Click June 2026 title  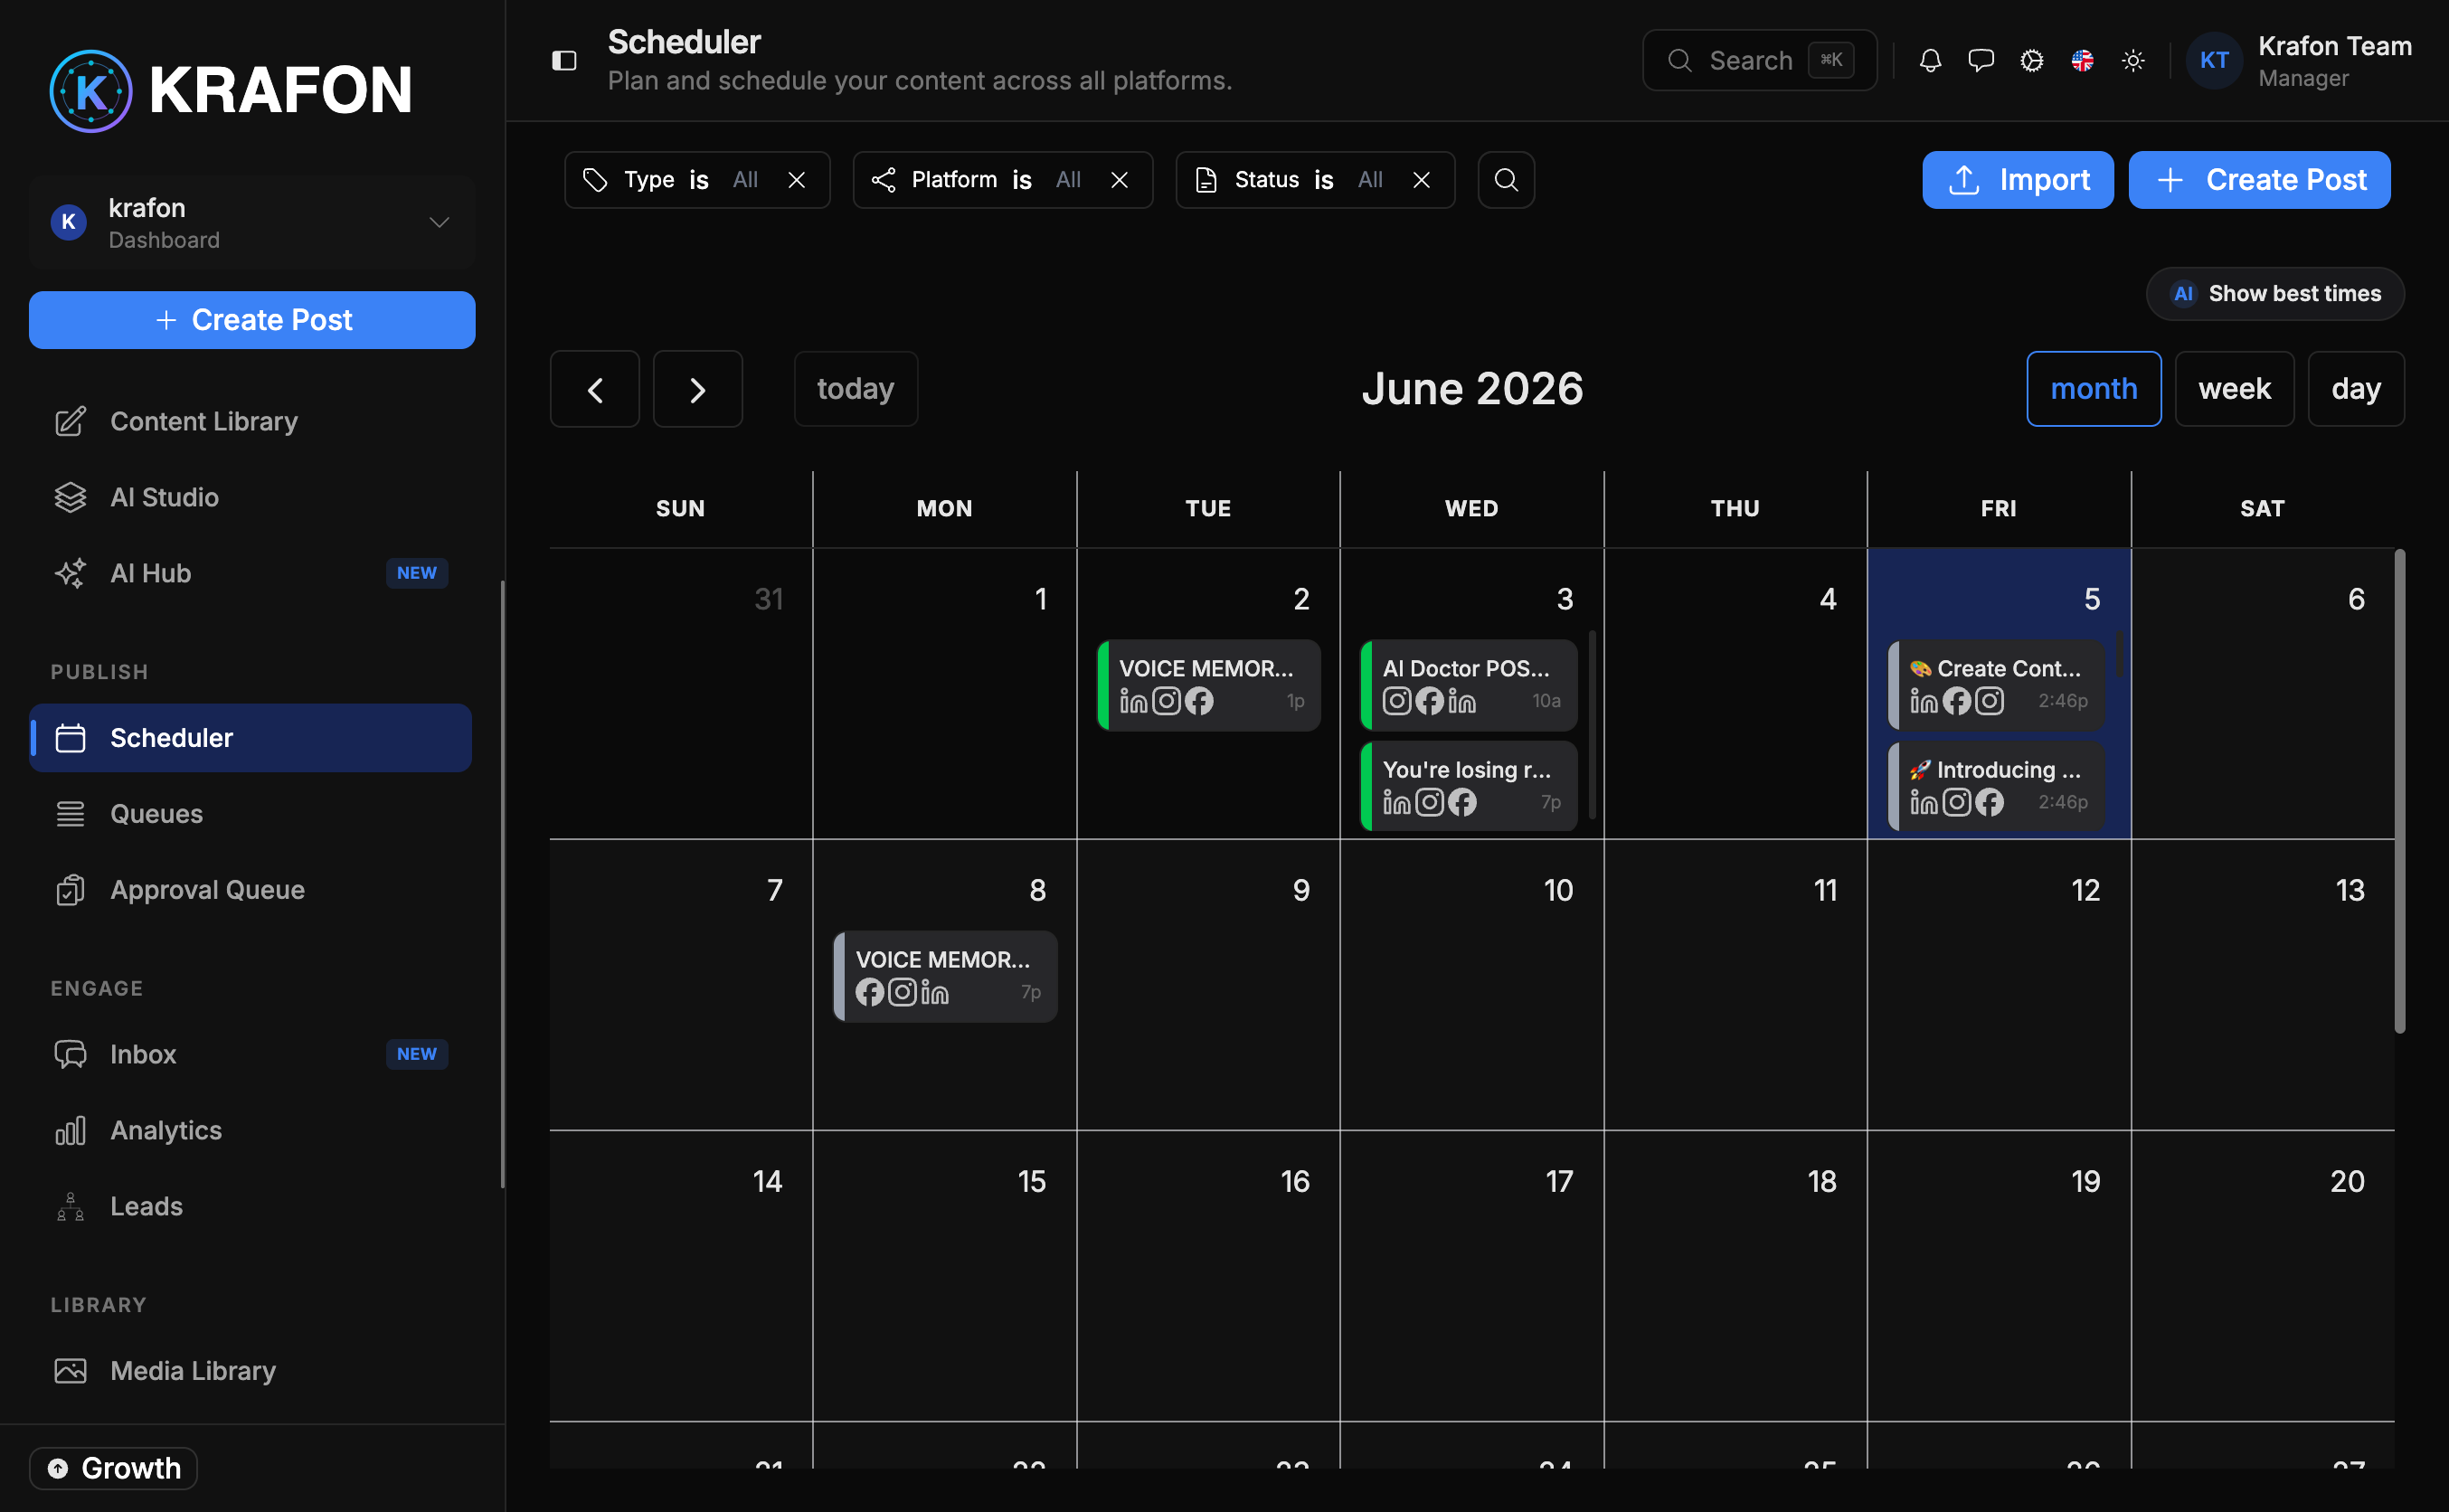click(x=1472, y=389)
